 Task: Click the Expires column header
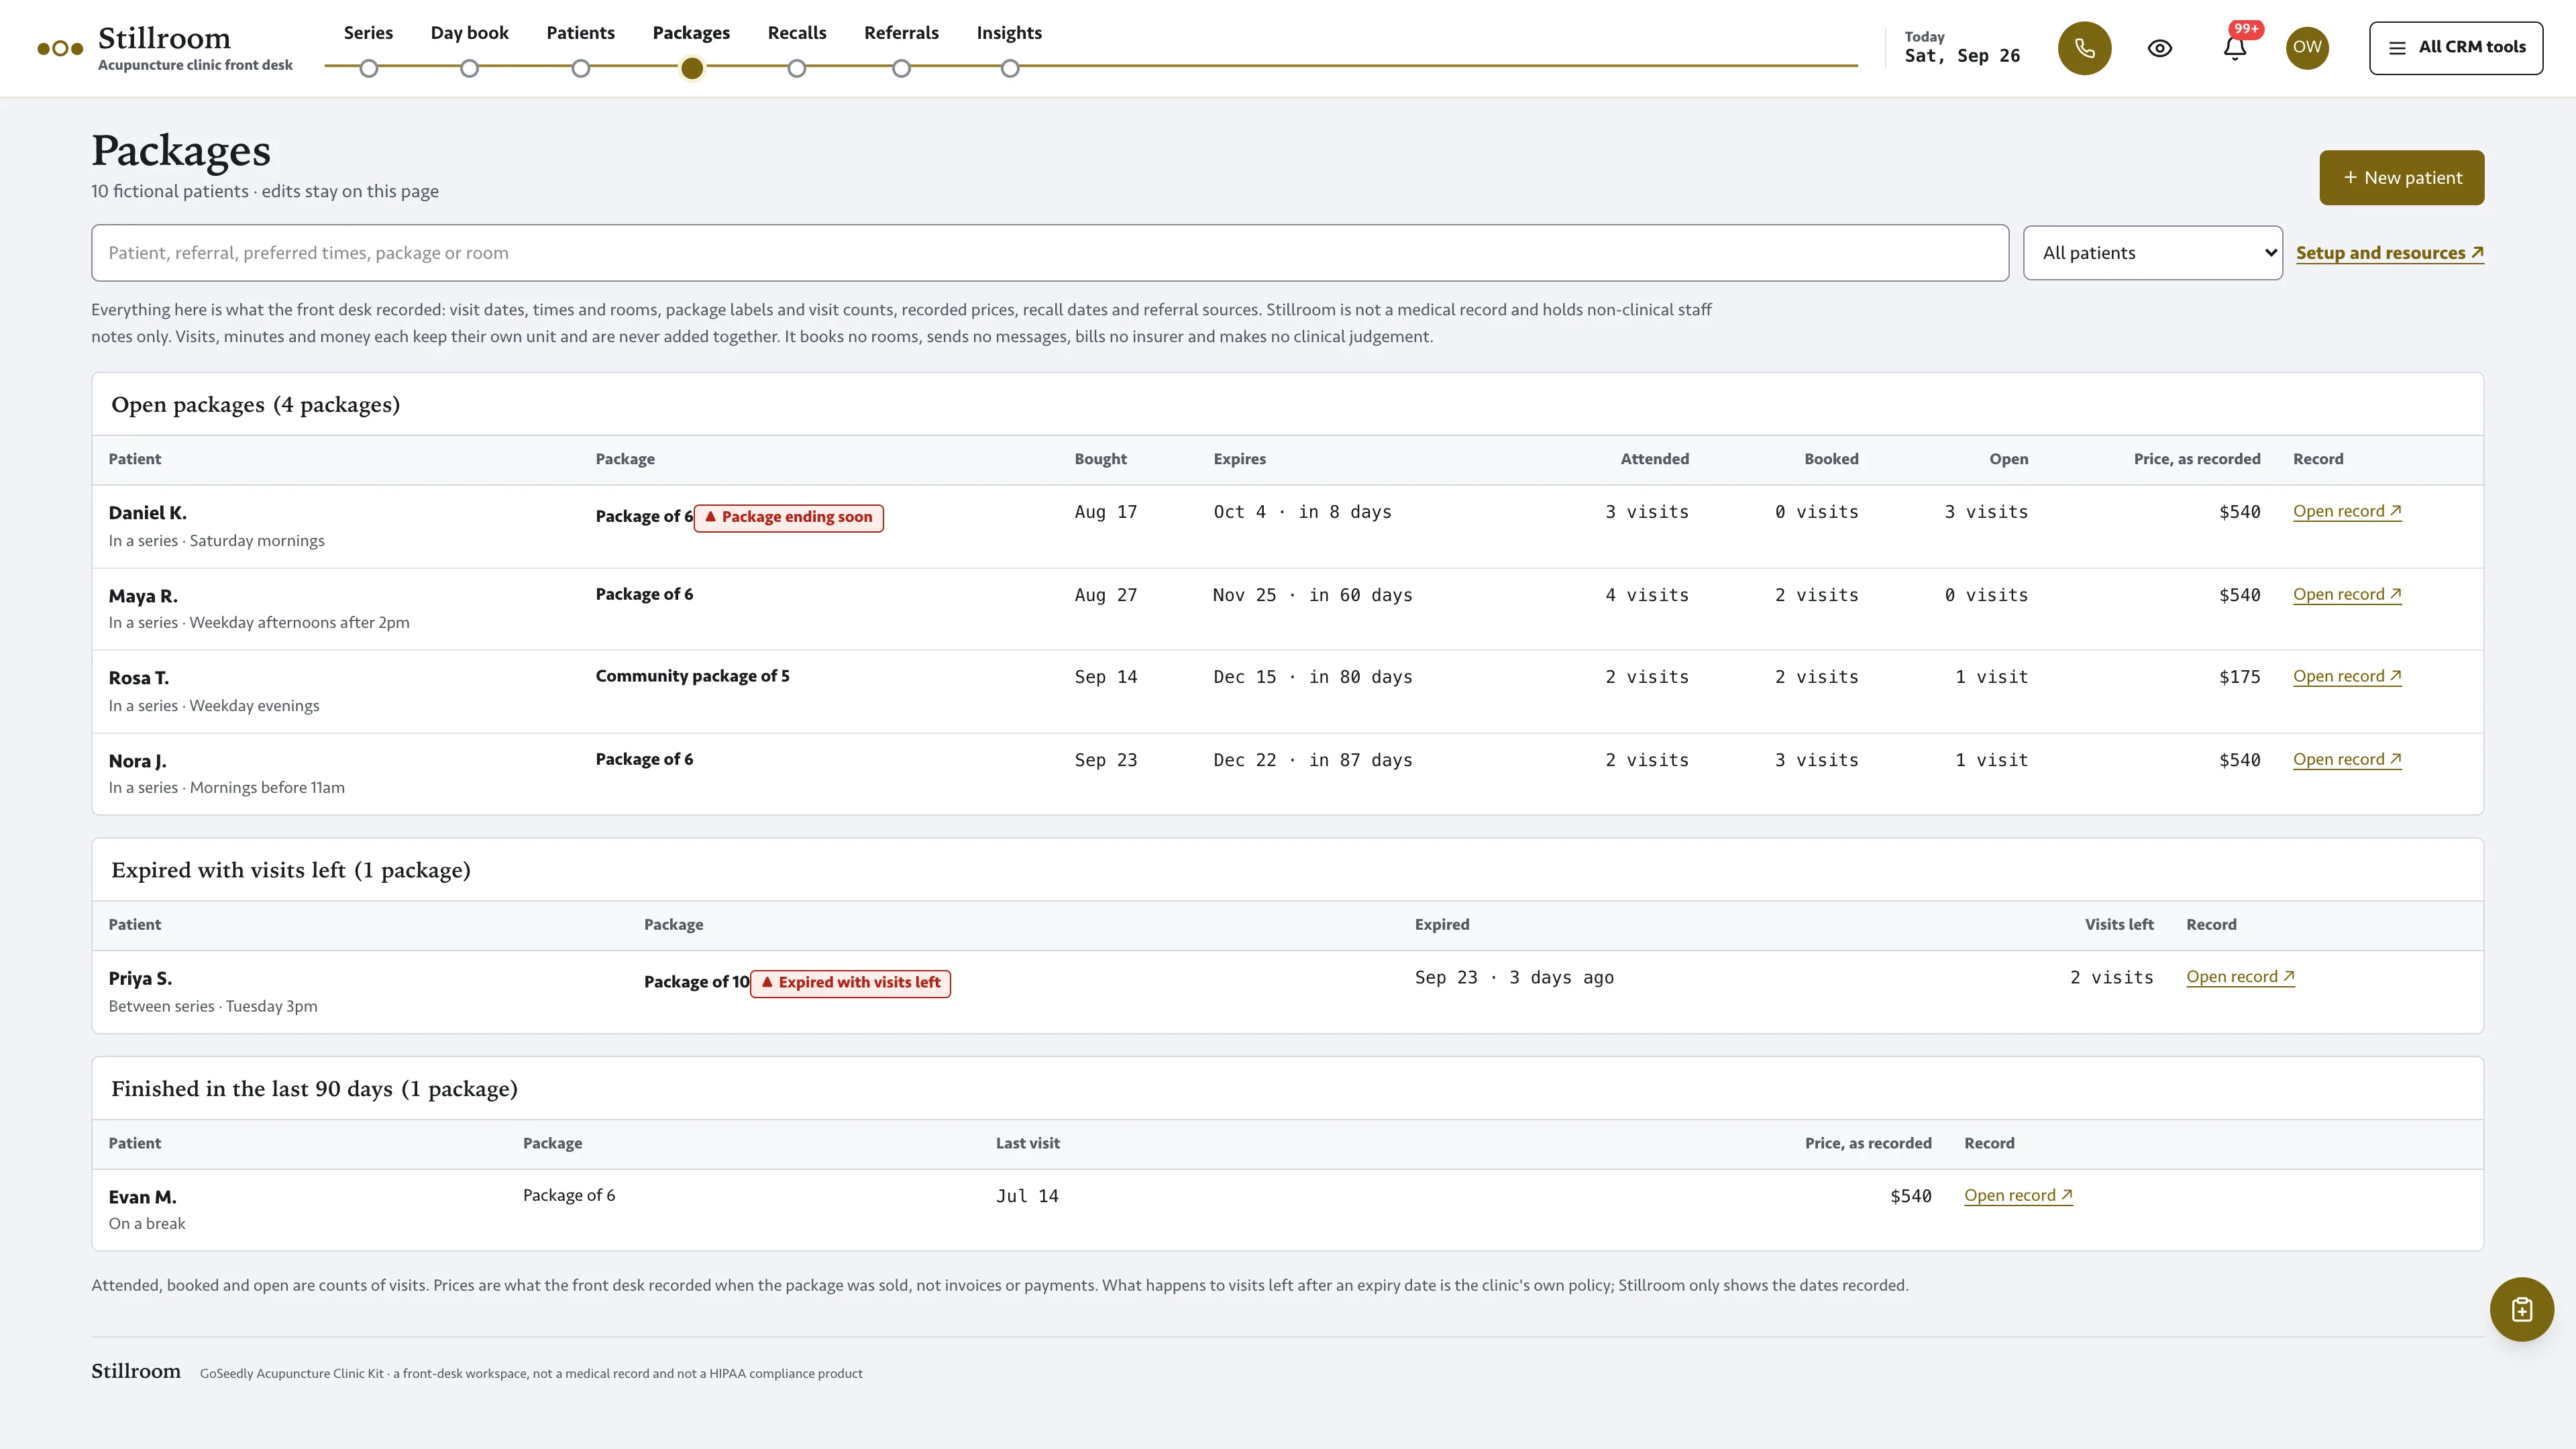1239,459
